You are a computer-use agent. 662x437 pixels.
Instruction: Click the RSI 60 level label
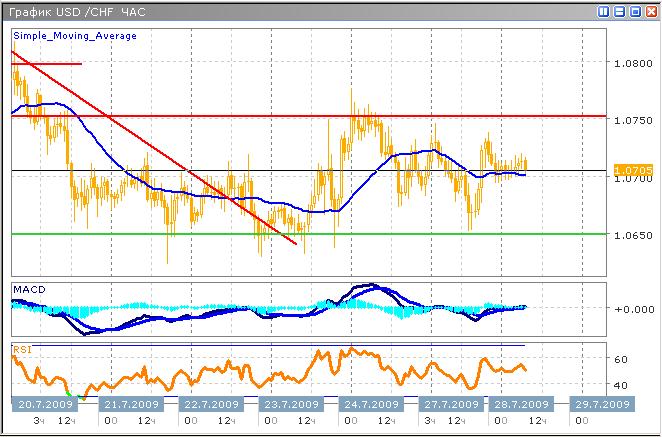click(620, 358)
